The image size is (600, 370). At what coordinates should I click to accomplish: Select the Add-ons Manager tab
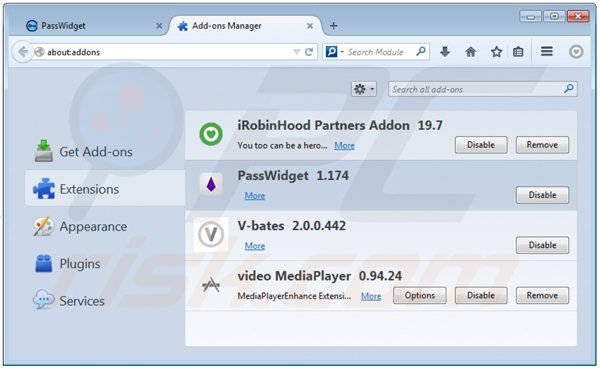(x=245, y=26)
